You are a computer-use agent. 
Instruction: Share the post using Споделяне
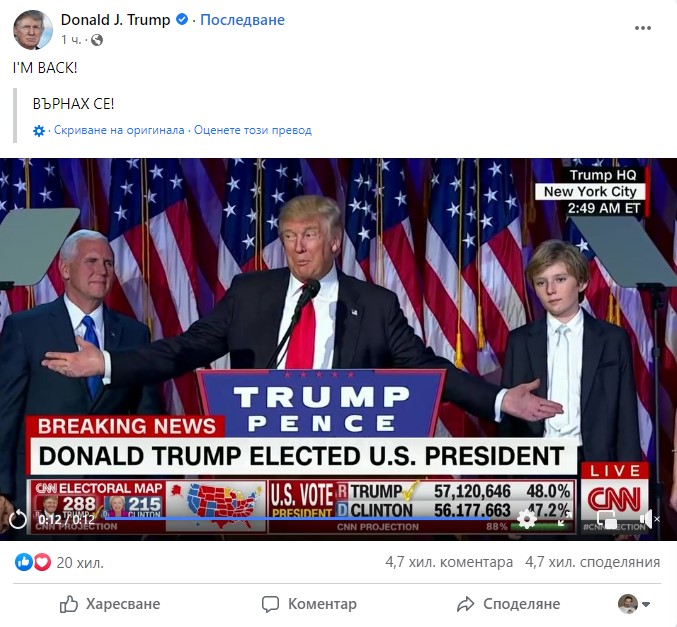point(508,604)
